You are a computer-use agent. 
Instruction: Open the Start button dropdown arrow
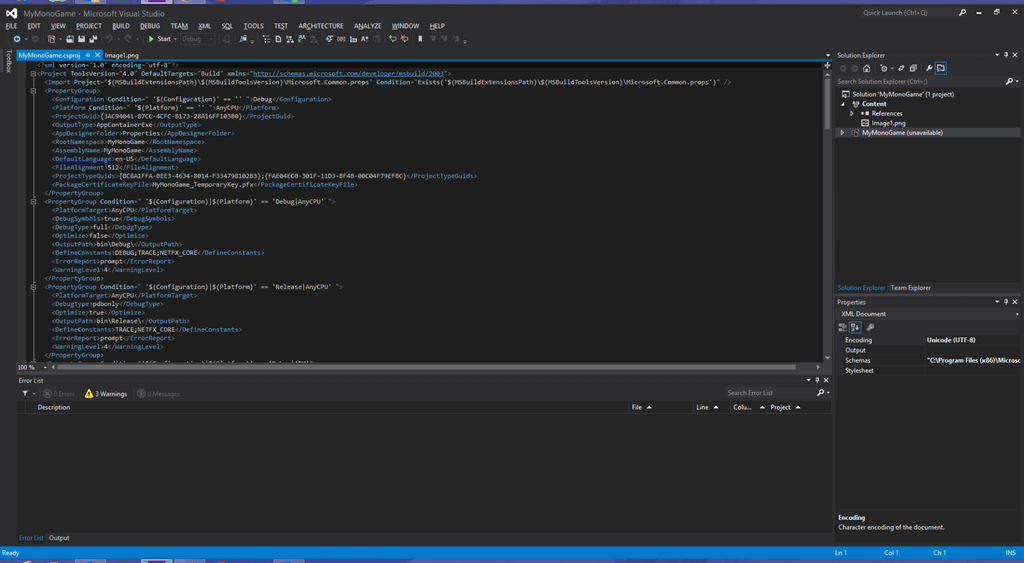[x=176, y=39]
